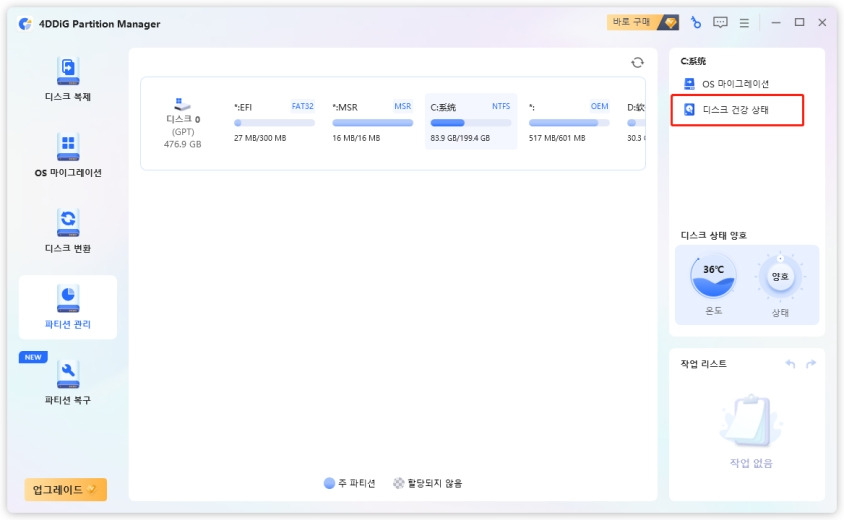Click the 작업 없음 clipboard icon
The height and width of the screenshot is (520, 844).
click(750, 420)
